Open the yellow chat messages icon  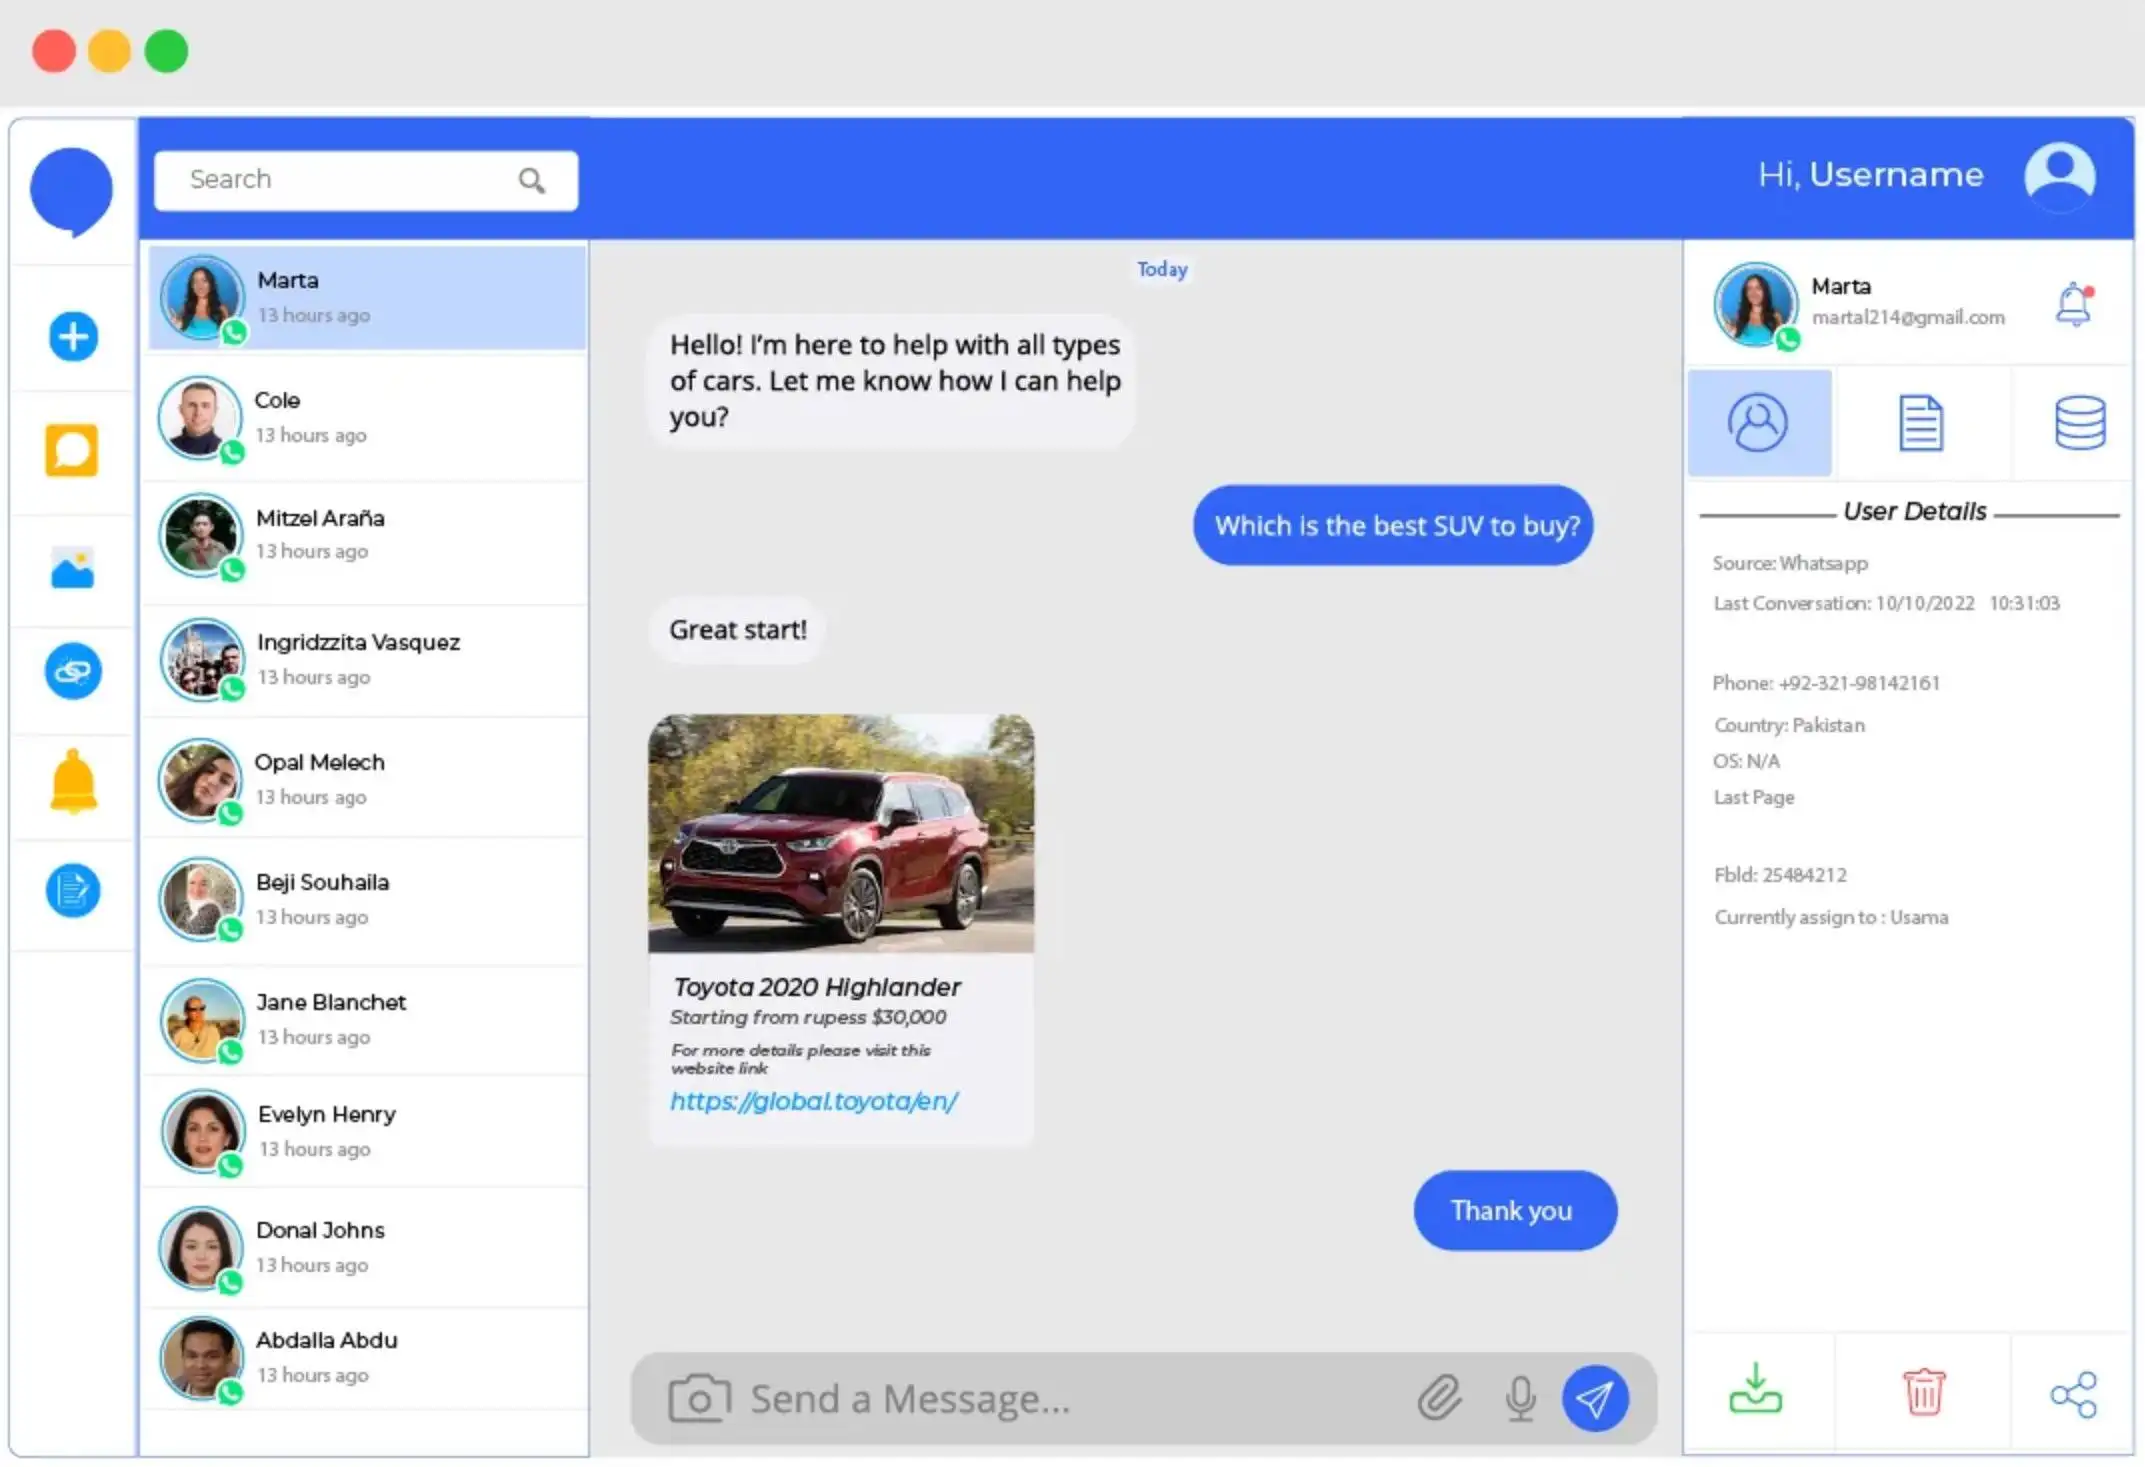pyautogui.click(x=72, y=450)
